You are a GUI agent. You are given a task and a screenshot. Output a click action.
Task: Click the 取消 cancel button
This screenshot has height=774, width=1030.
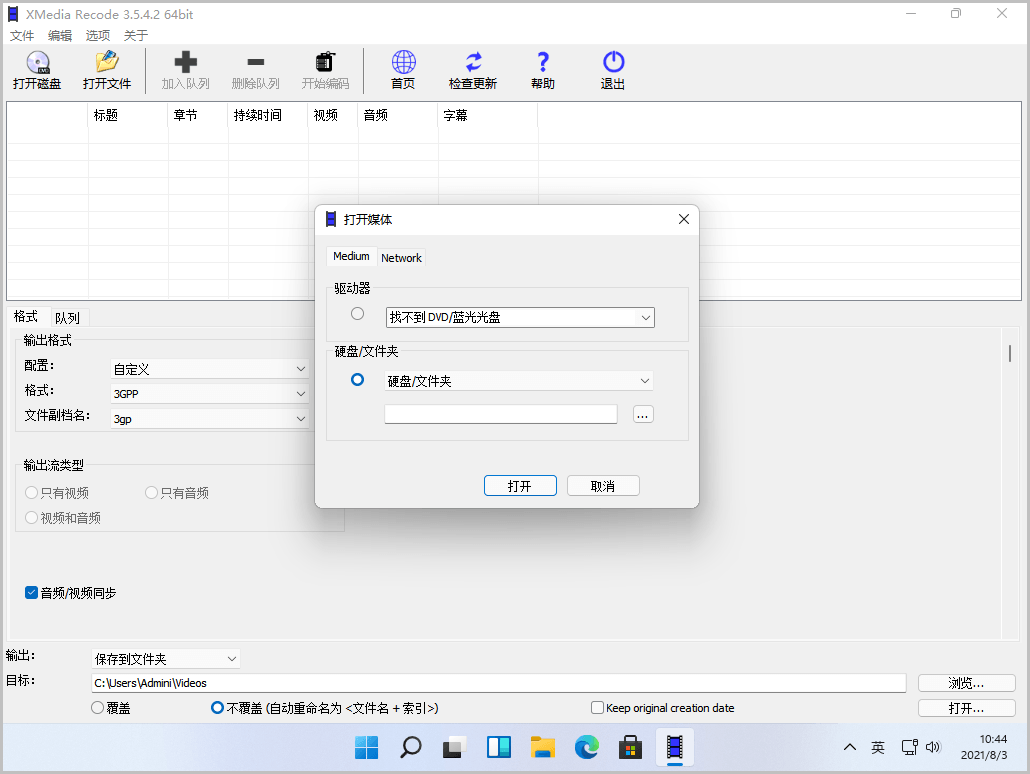[603, 486]
